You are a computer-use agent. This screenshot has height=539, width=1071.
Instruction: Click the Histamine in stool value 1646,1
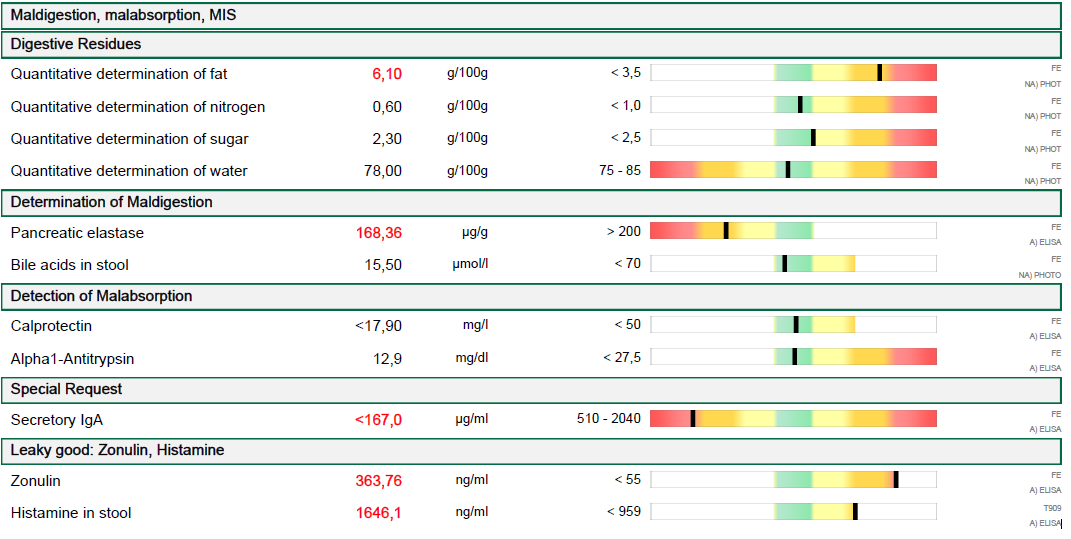point(378,513)
